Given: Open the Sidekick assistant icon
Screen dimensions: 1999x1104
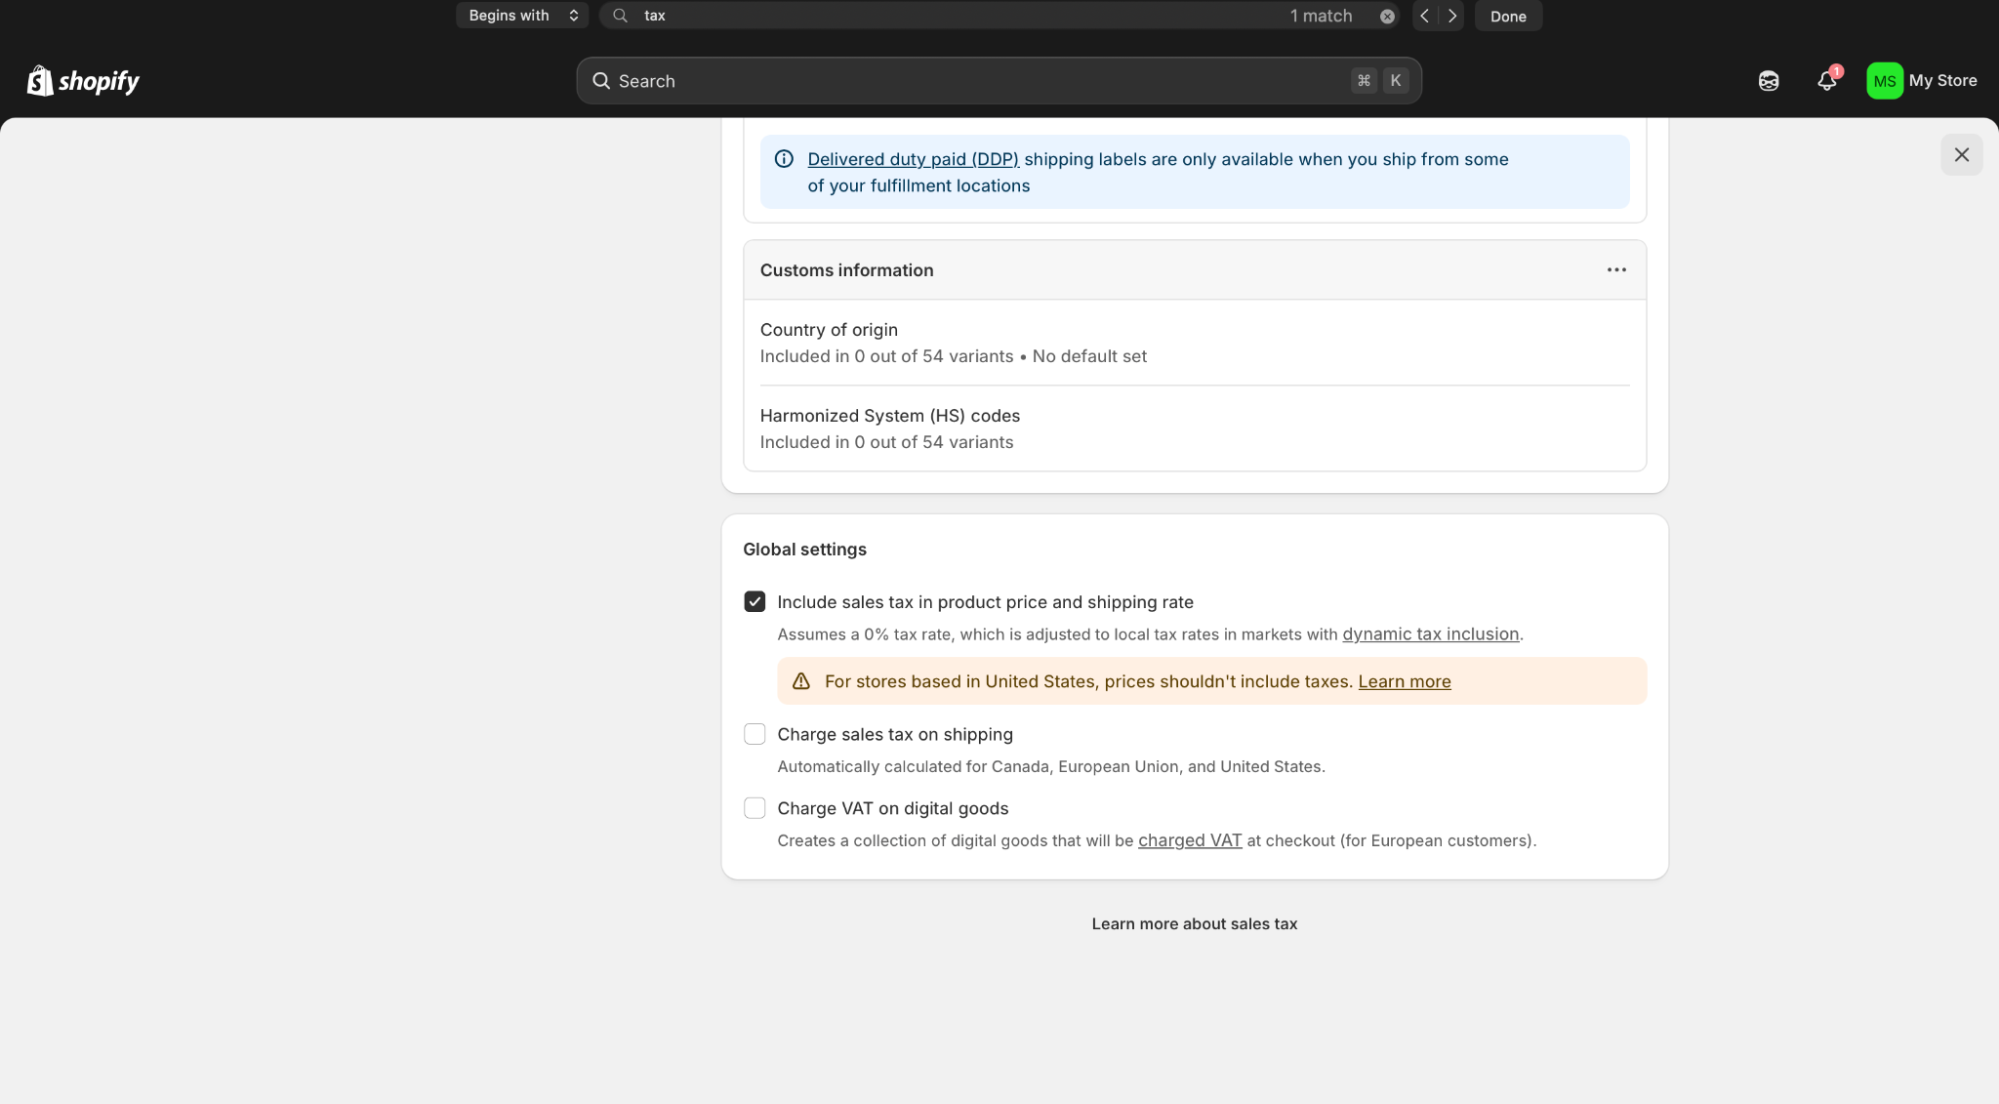Looking at the screenshot, I should click(1768, 81).
